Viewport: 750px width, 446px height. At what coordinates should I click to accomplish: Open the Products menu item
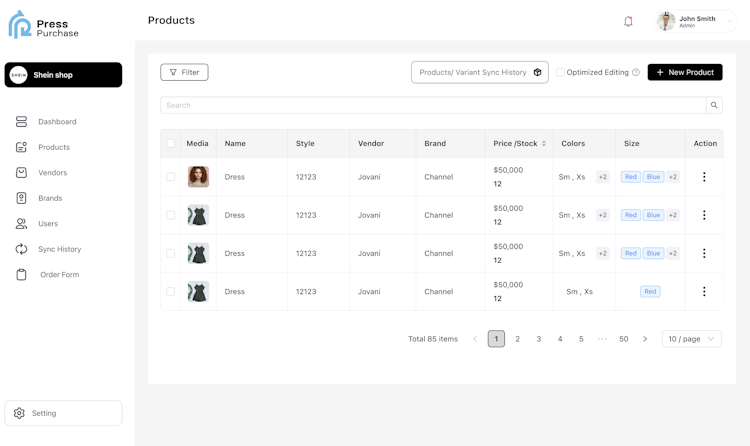[54, 147]
